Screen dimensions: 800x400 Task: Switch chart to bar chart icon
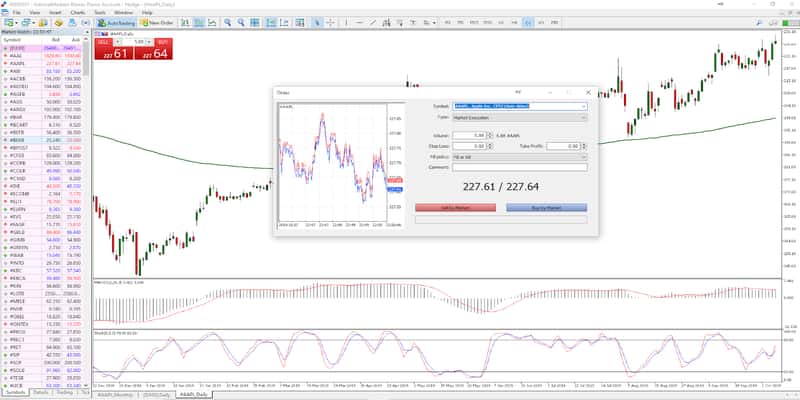click(185, 23)
